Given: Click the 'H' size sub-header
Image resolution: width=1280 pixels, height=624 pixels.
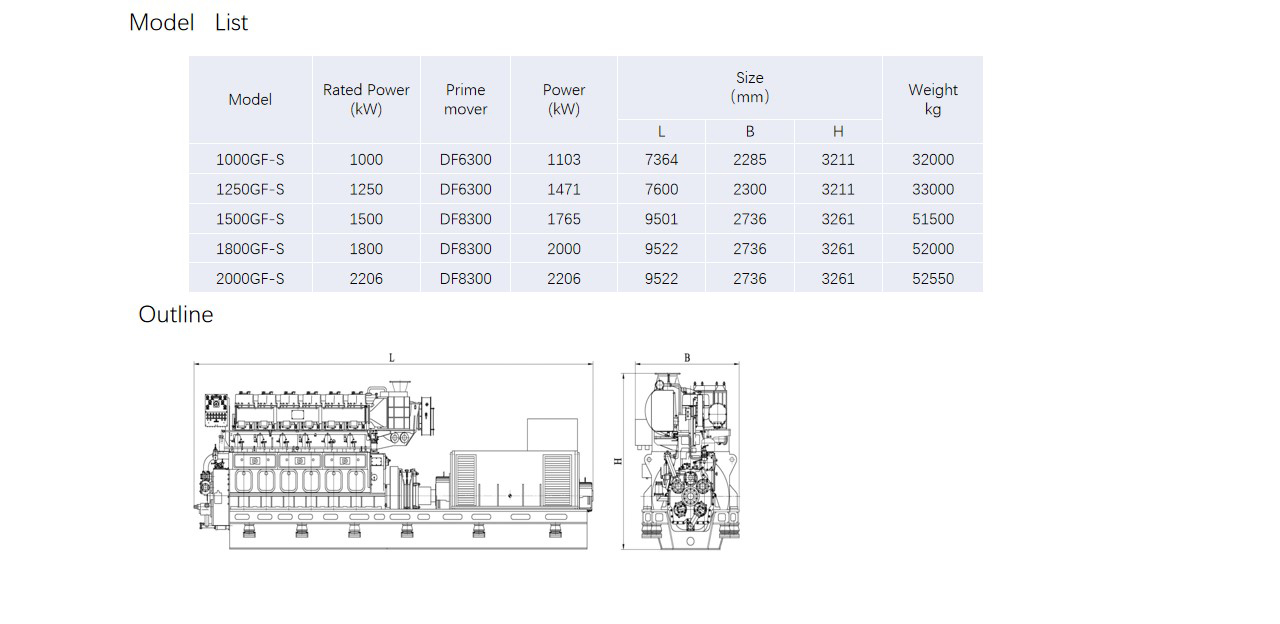Looking at the screenshot, I should (x=838, y=131).
